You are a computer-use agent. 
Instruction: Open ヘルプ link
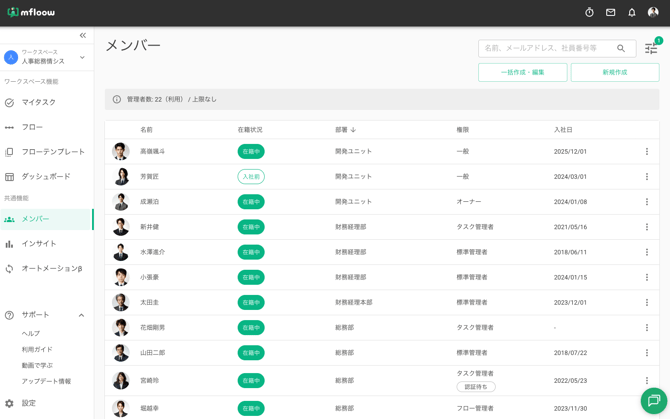click(31, 333)
